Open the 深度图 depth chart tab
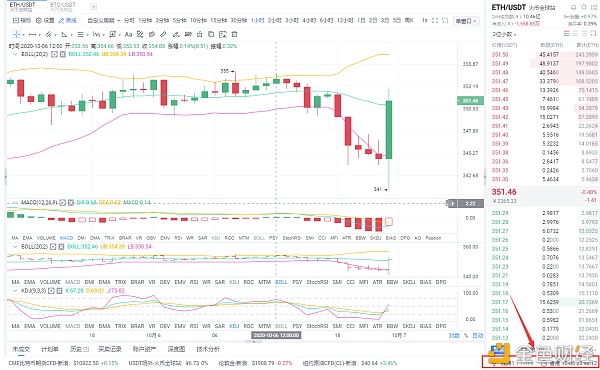The image size is (600, 370). point(176,349)
